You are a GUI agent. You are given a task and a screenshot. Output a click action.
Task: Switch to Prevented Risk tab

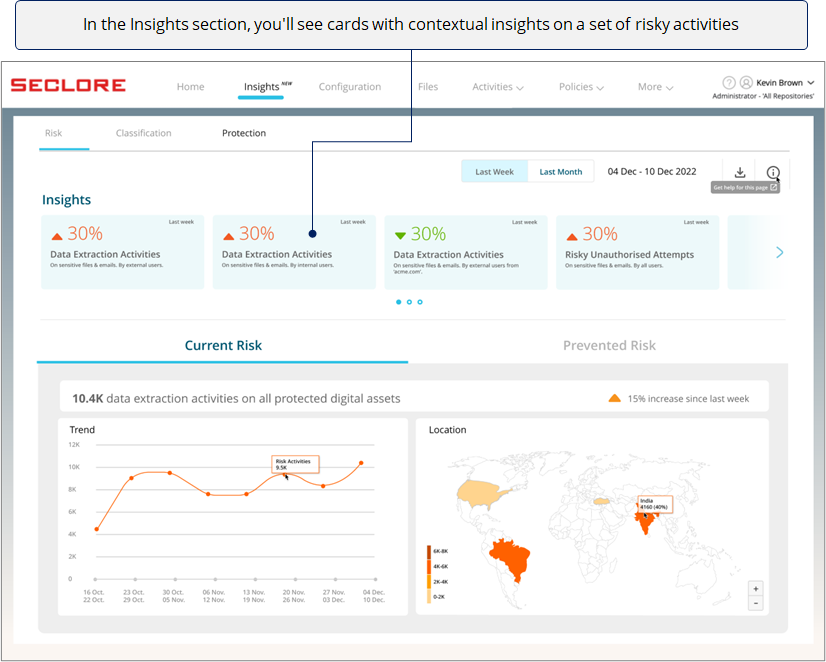[609, 345]
